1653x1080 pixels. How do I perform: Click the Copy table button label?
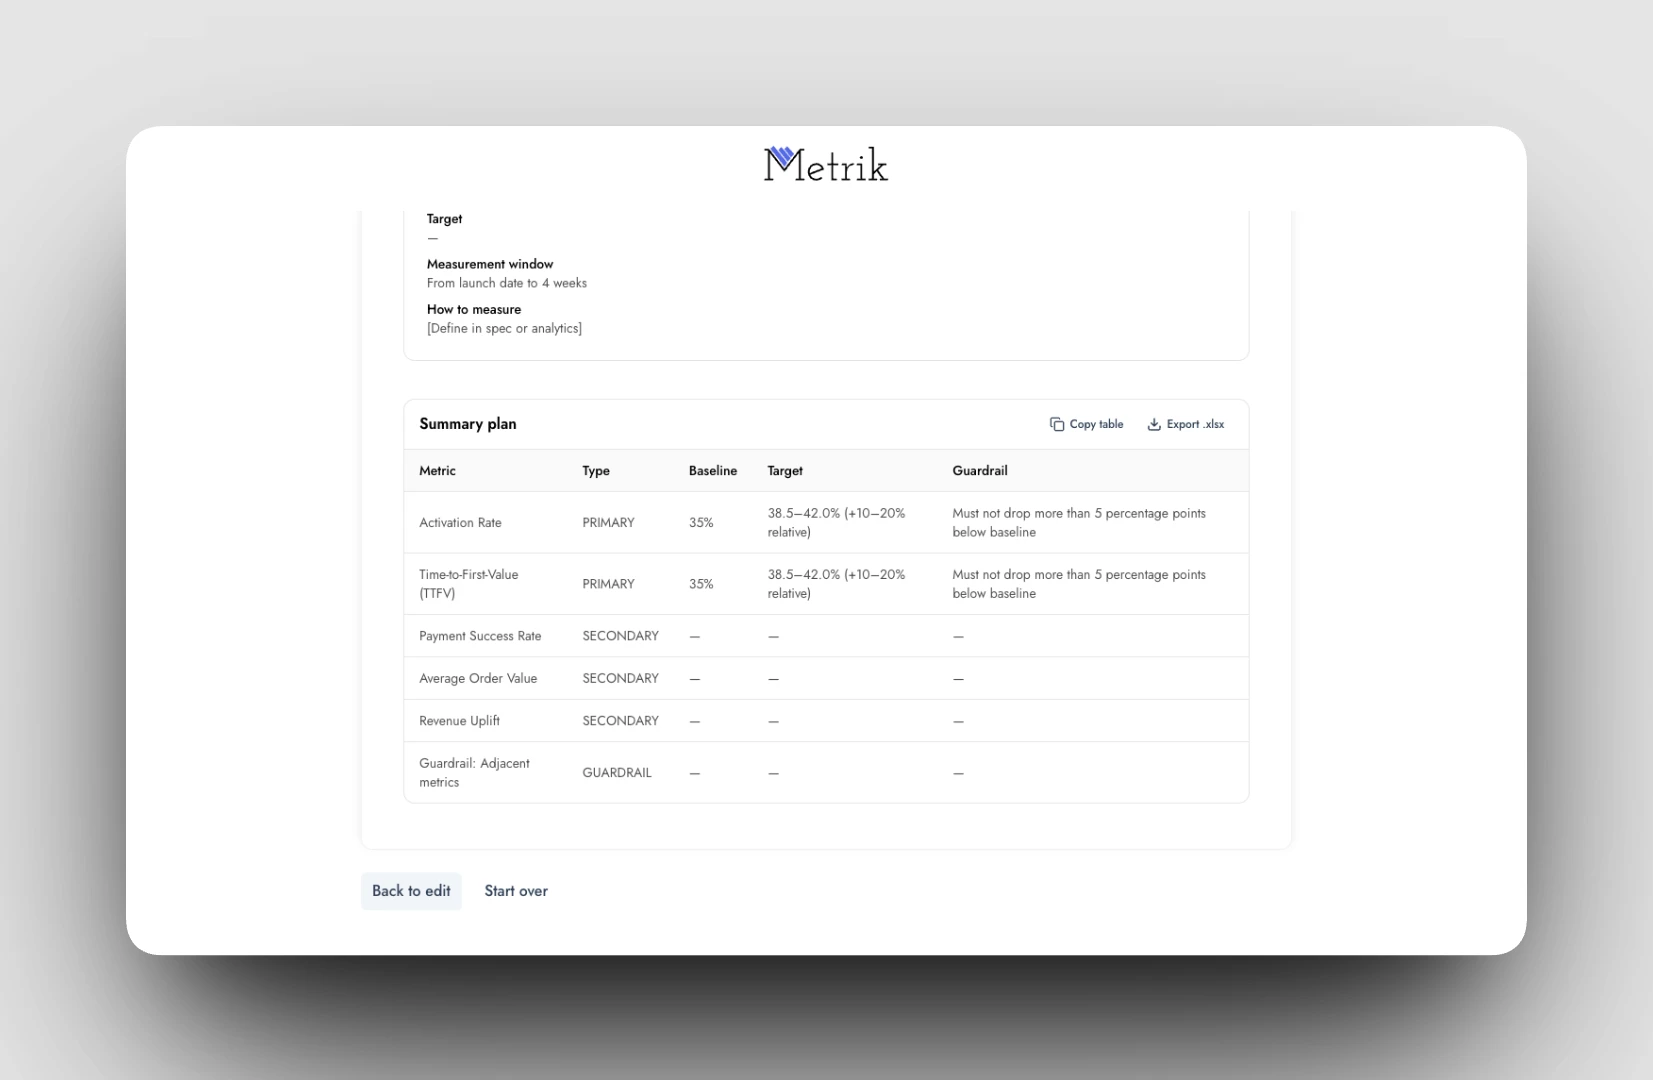(x=1096, y=424)
